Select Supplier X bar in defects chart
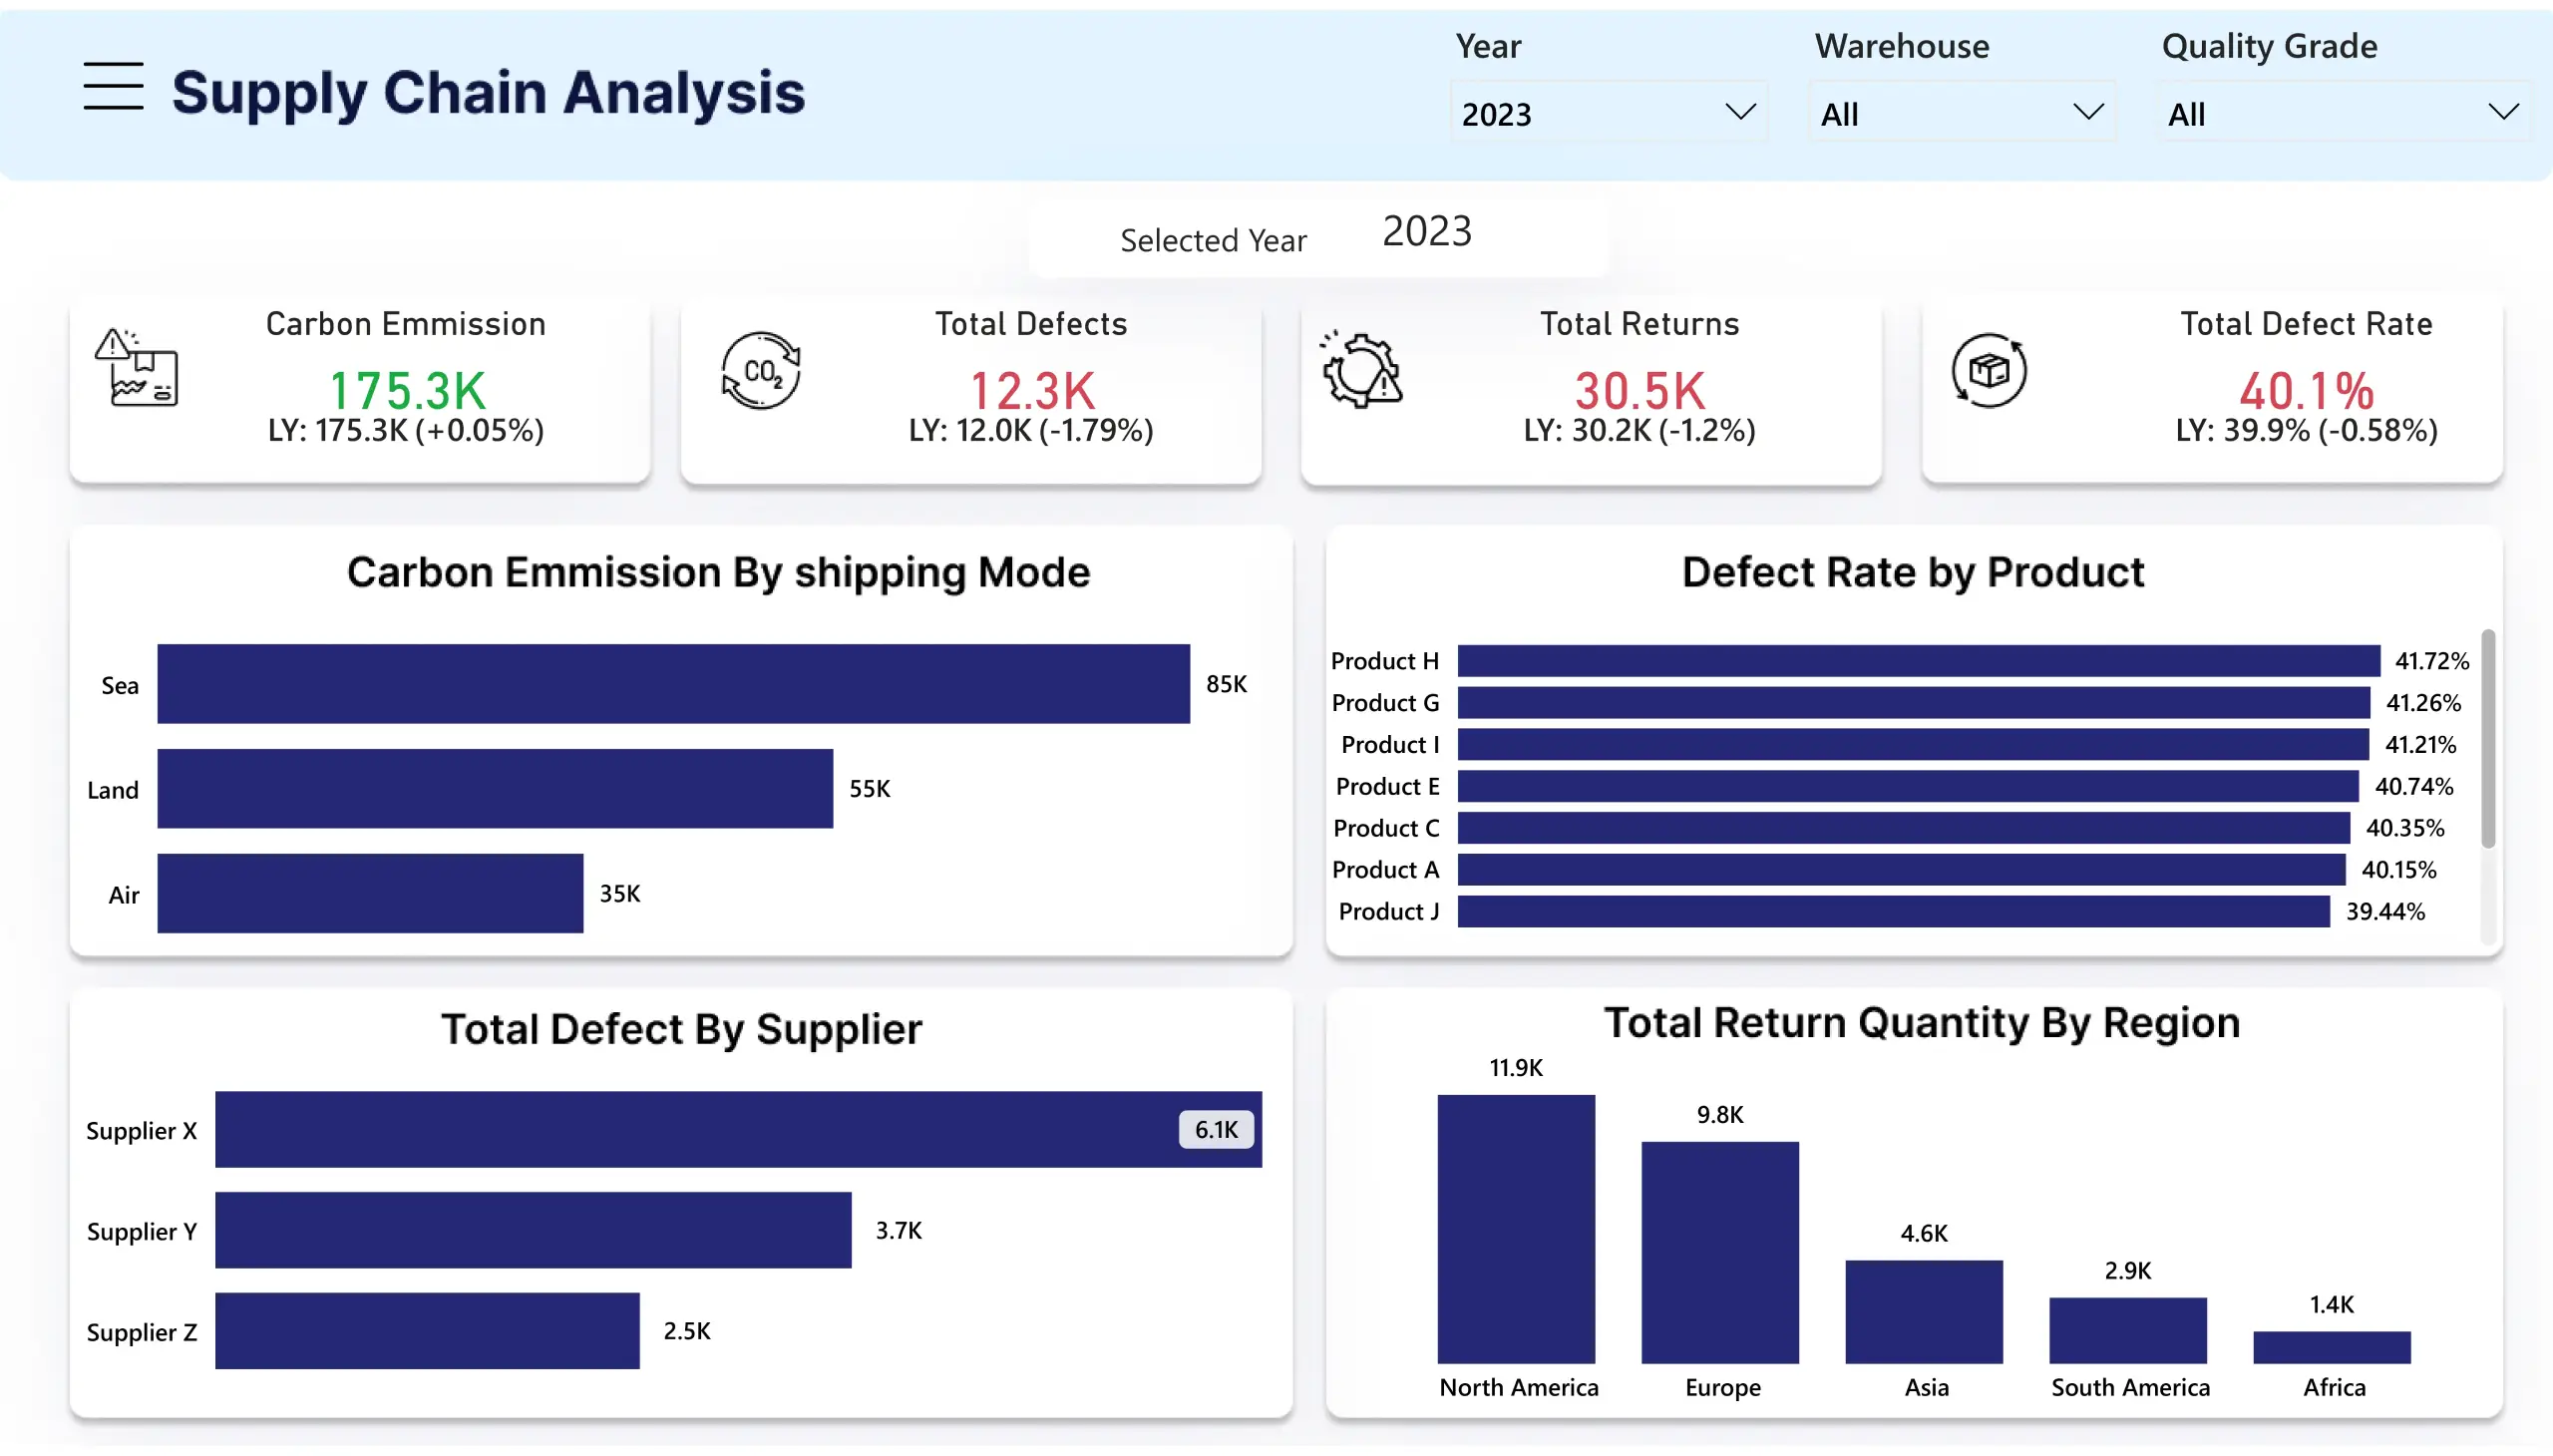 click(x=700, y=1129)
